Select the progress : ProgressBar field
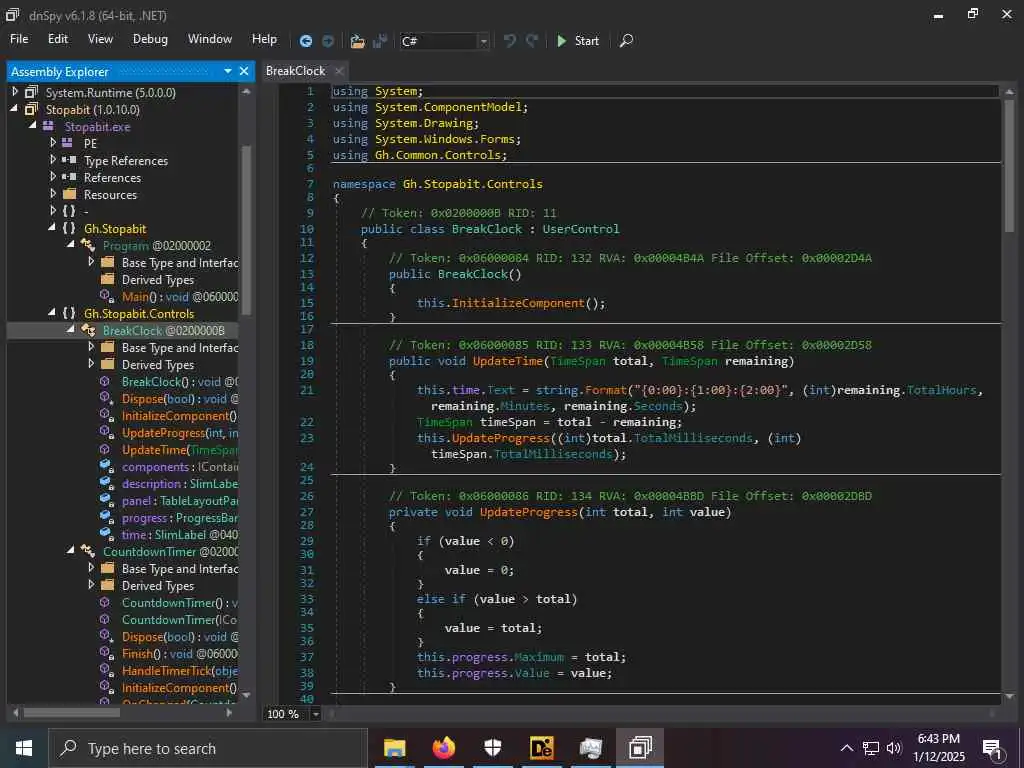Viewport: 1024px width, 768px height. tap(180, 518)
